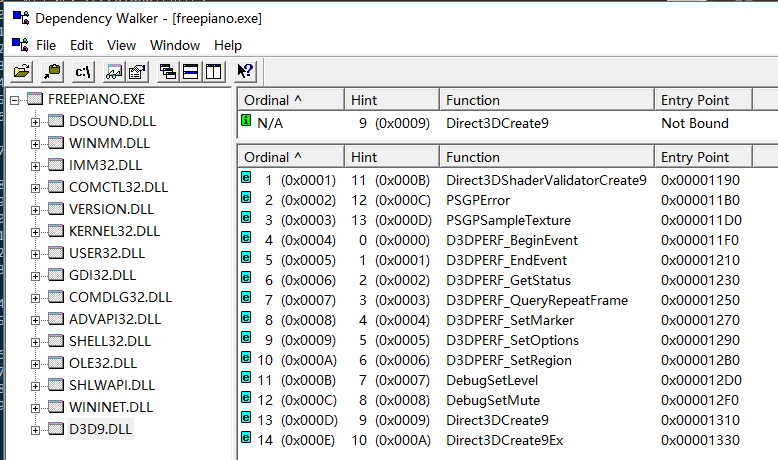The image size is (778, 460).
Task: Select SHLWAPI.DLL in module tree
Action: (112, 385)
